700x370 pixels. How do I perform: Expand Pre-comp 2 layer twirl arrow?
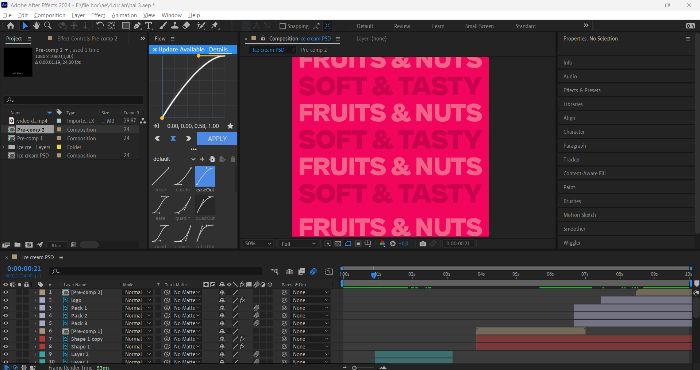(x=35, y=292)
